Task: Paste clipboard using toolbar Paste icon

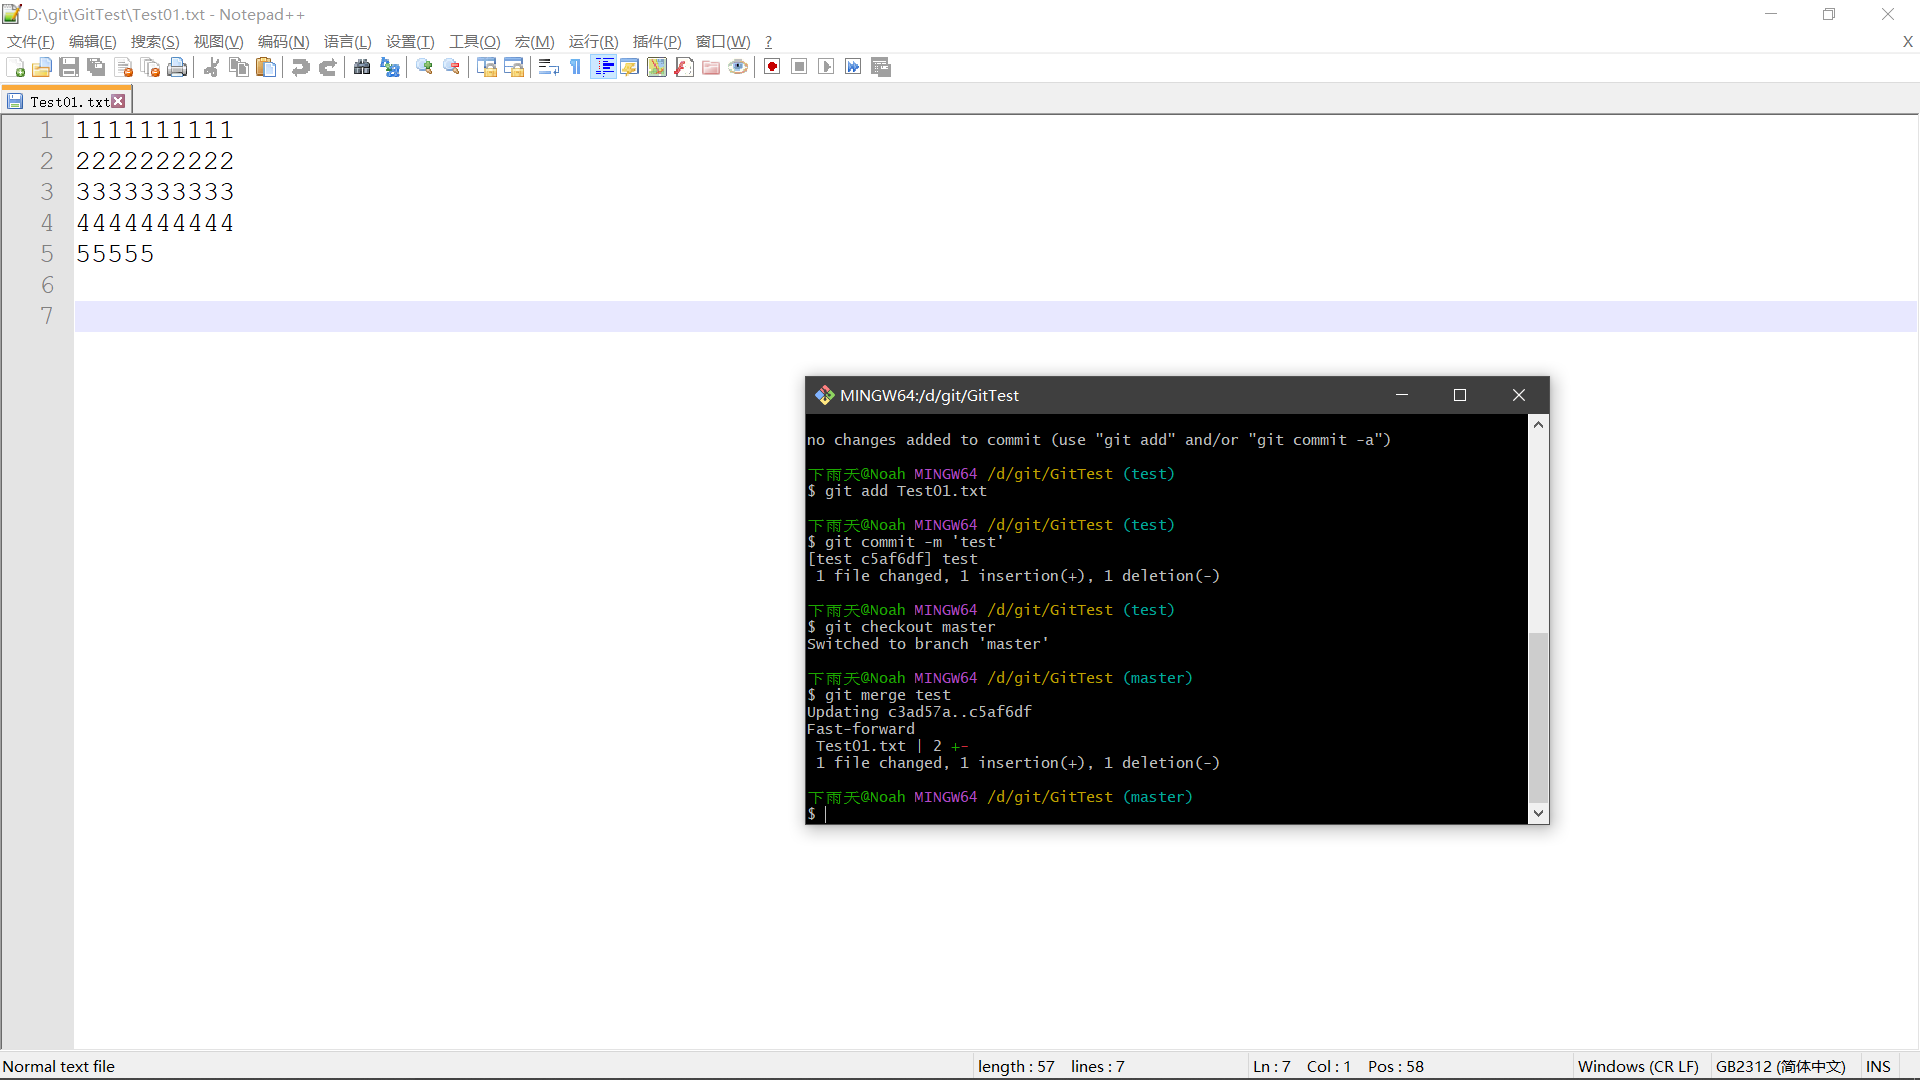Action: pos(265,67)
